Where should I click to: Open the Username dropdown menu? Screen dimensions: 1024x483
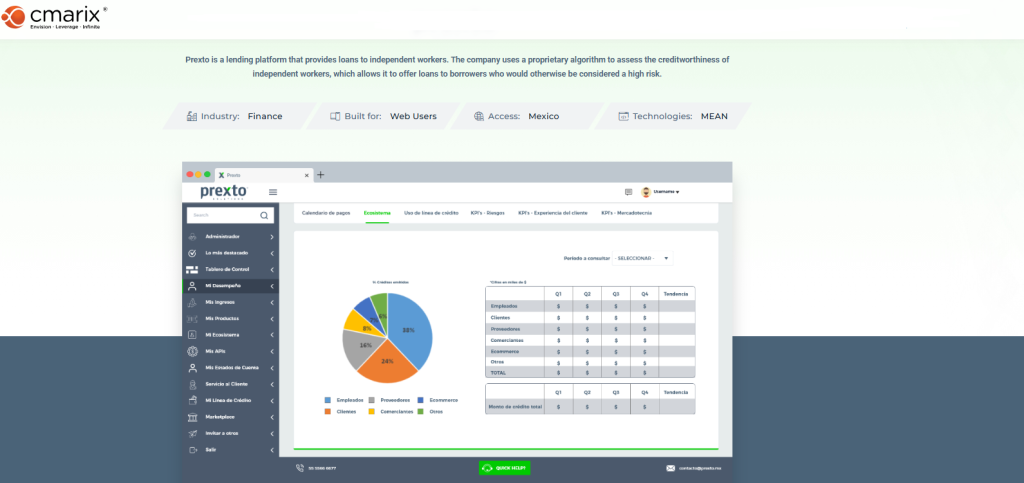coord(666,192)
